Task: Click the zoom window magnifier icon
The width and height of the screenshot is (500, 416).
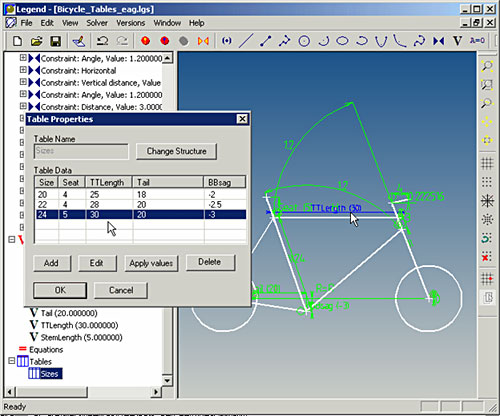Action: coord(487,85)
